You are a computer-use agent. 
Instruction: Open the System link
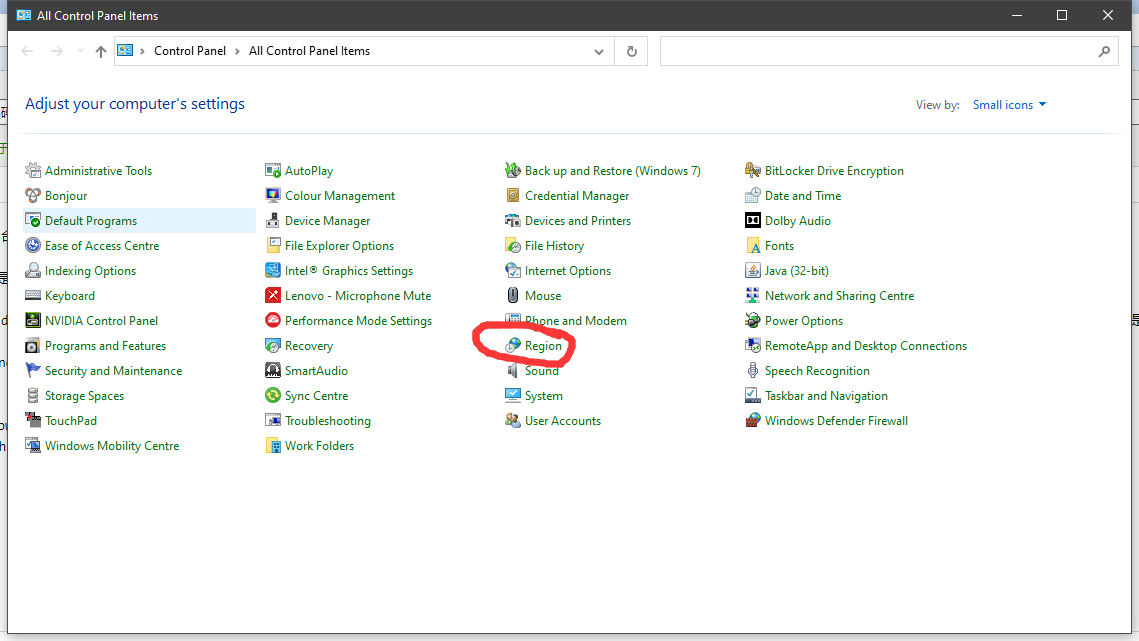click(543, 395)
